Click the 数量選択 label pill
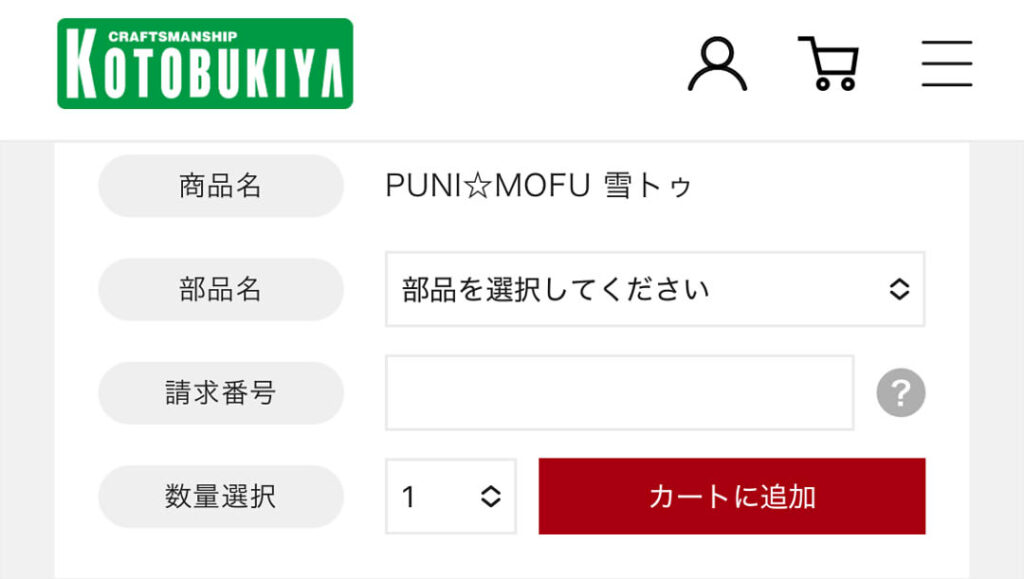1024x579 pixels. coord(220,496)
